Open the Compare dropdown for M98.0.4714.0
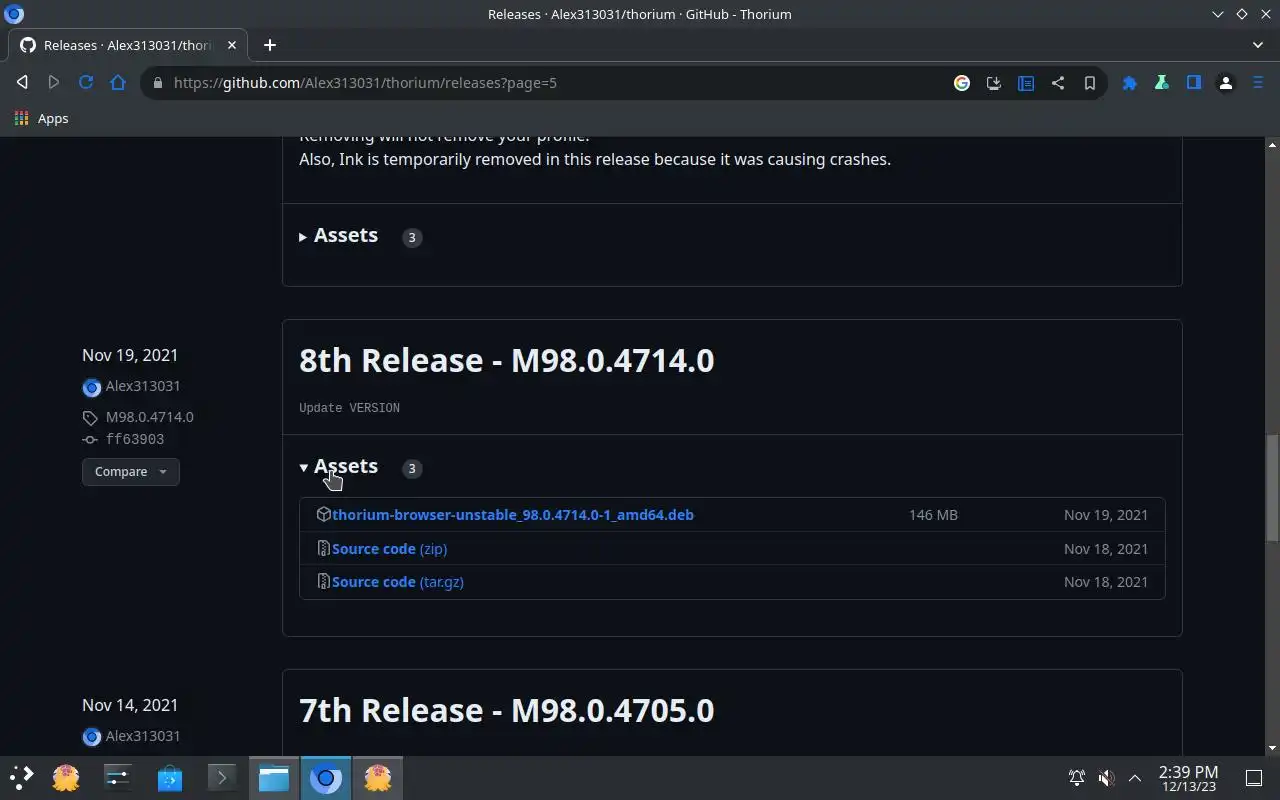1280x800 pixels. (x=131, y=472)
